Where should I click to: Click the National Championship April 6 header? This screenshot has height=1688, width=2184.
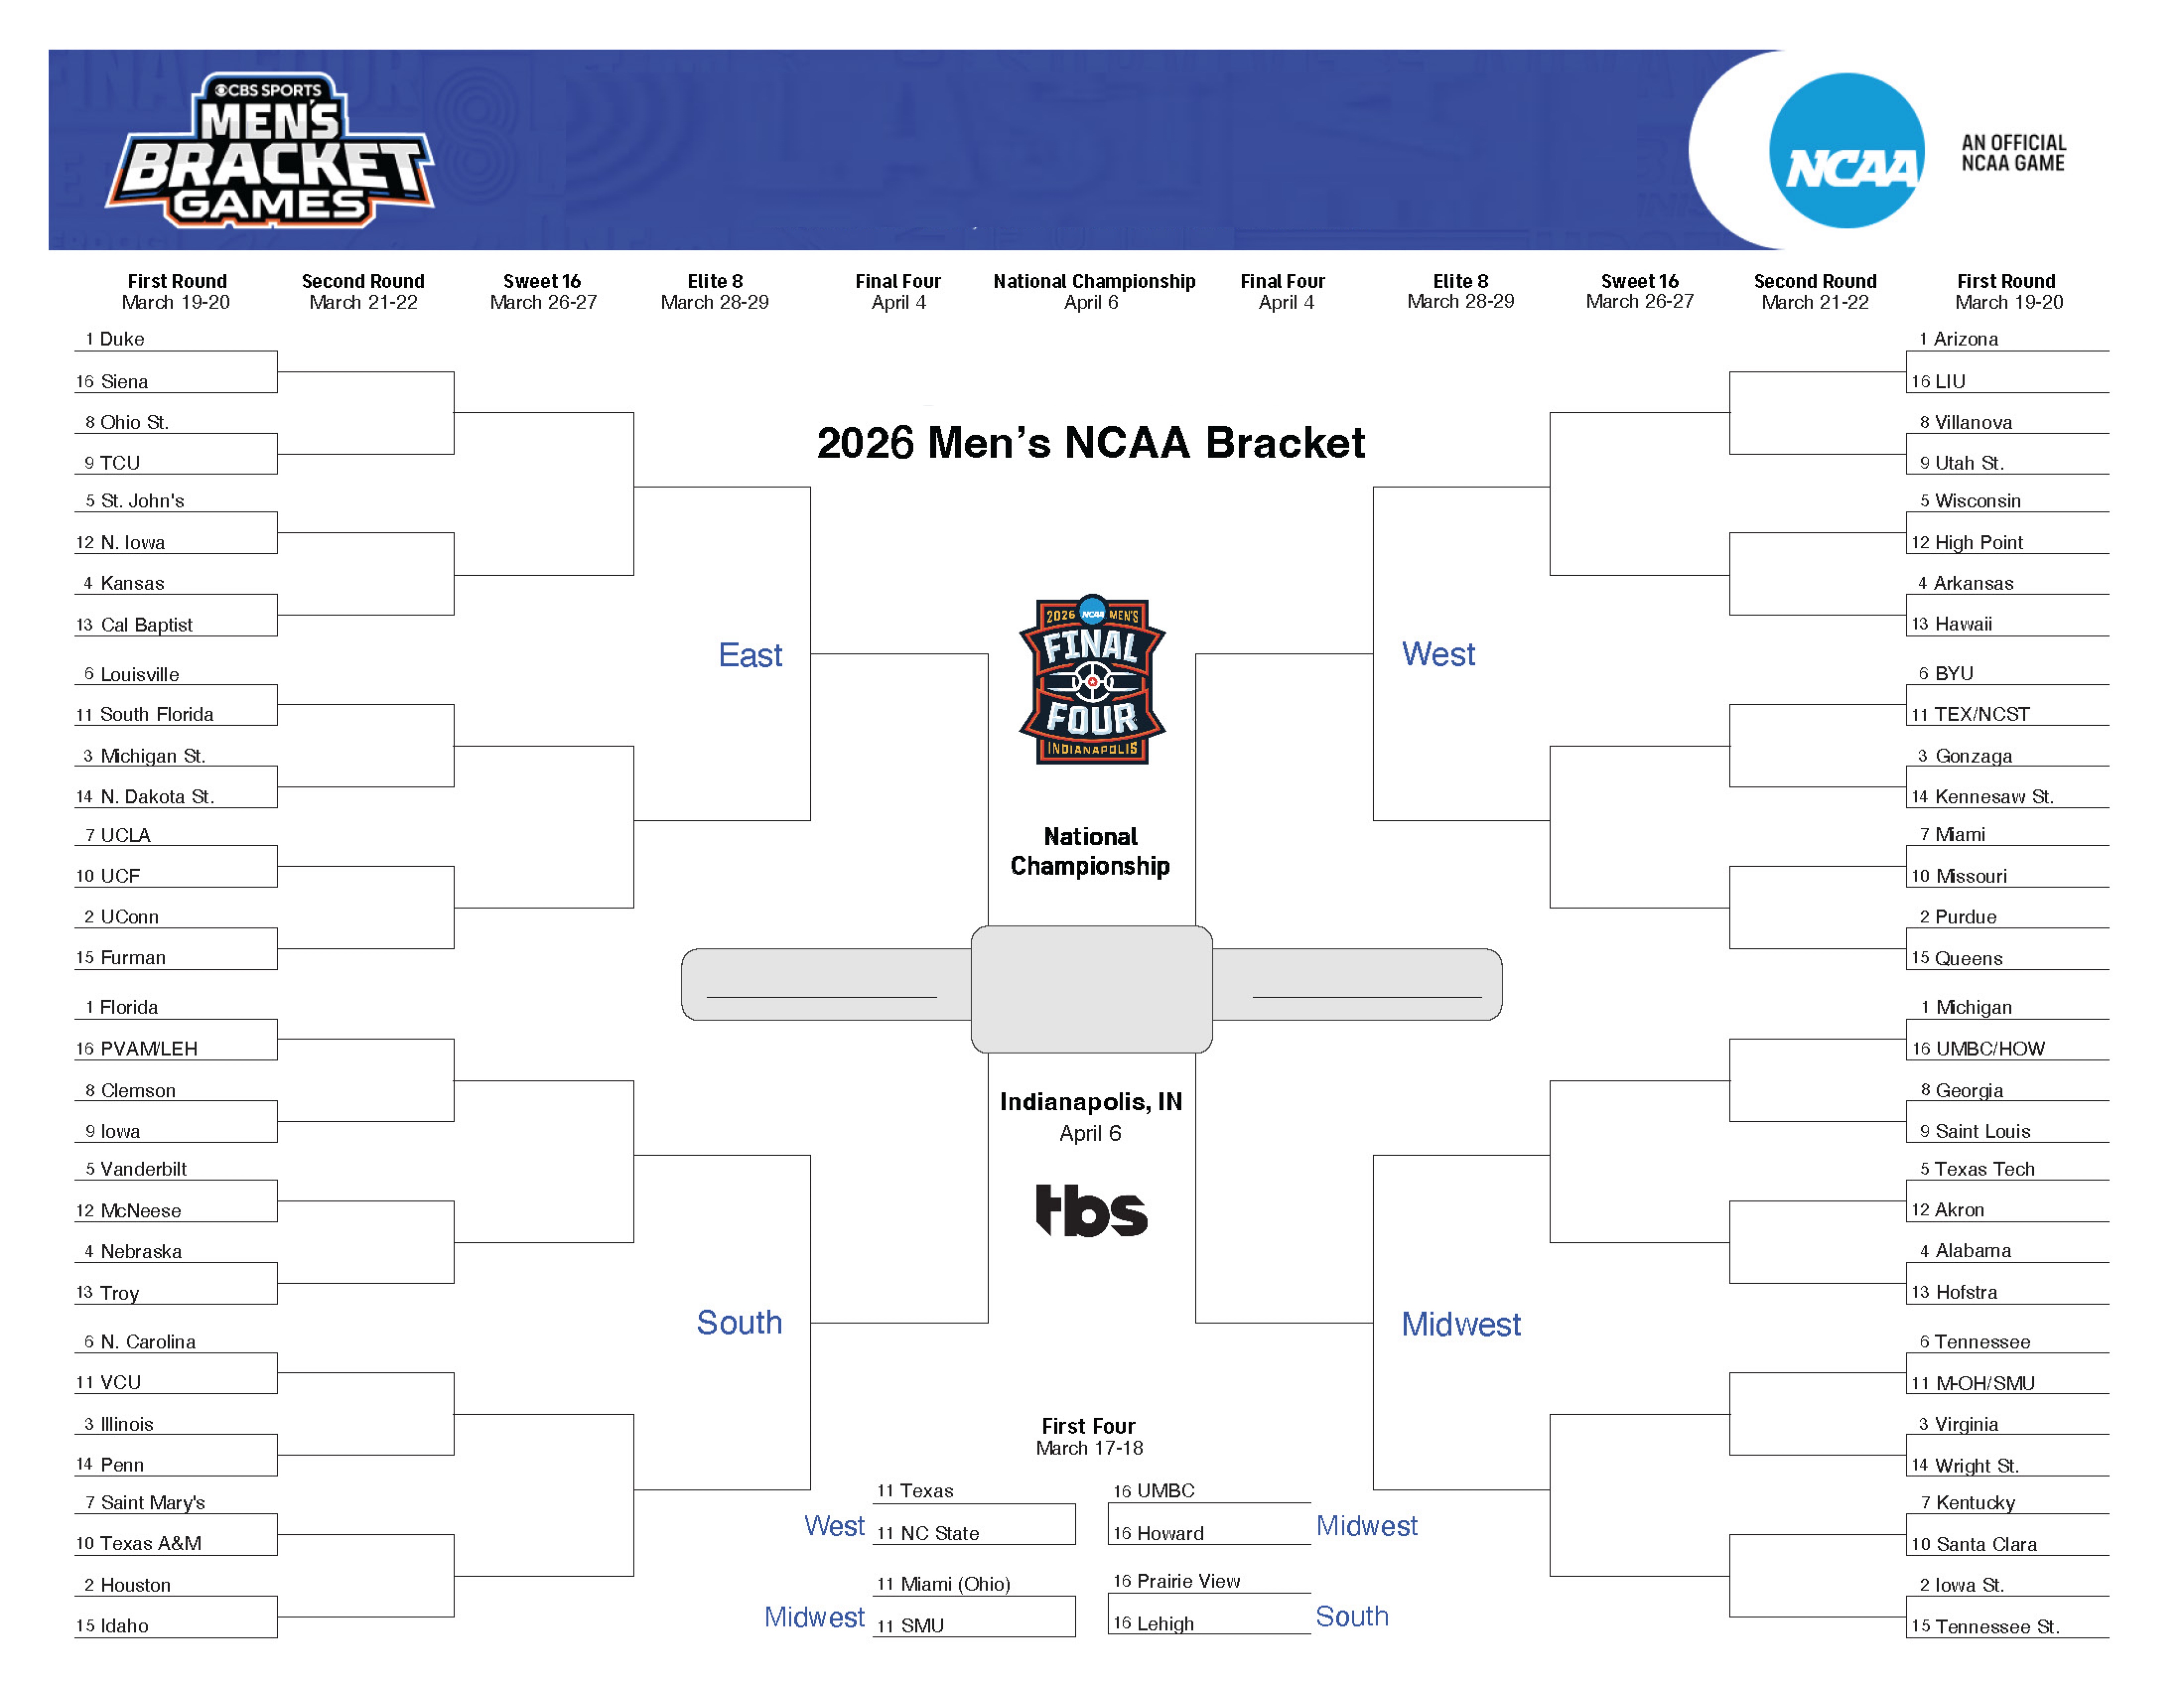pyautogui.click(x=1094, y=291)
